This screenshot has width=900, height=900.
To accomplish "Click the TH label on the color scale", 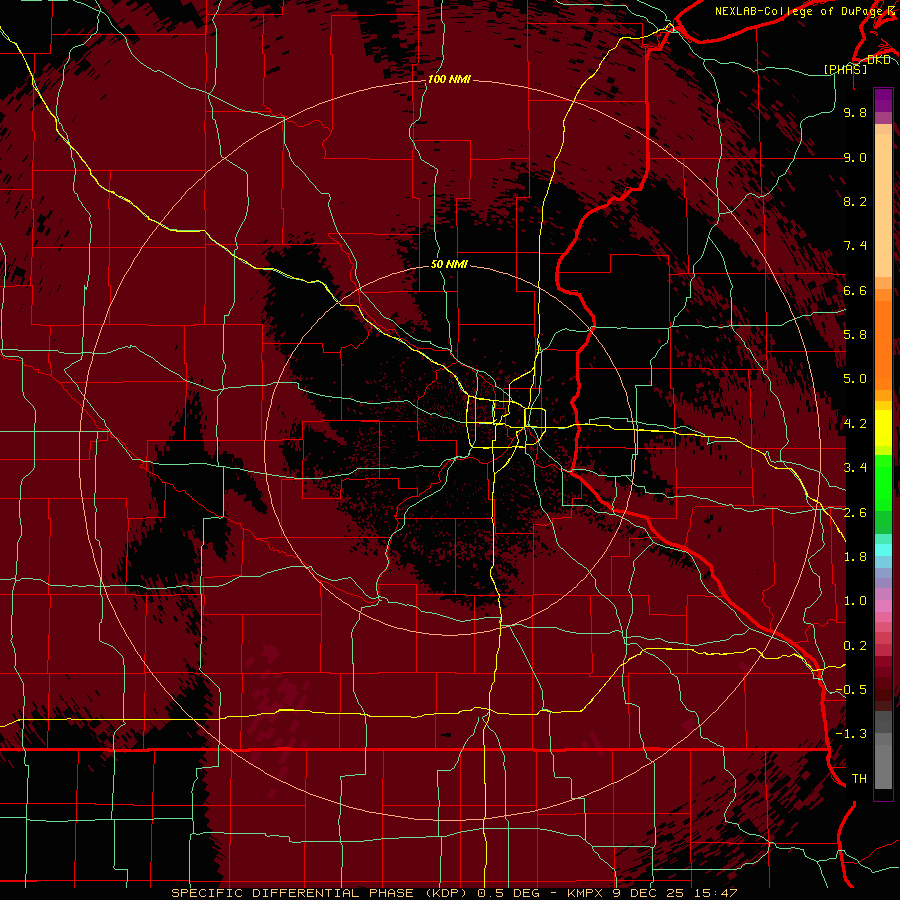I will coord(859,779).
